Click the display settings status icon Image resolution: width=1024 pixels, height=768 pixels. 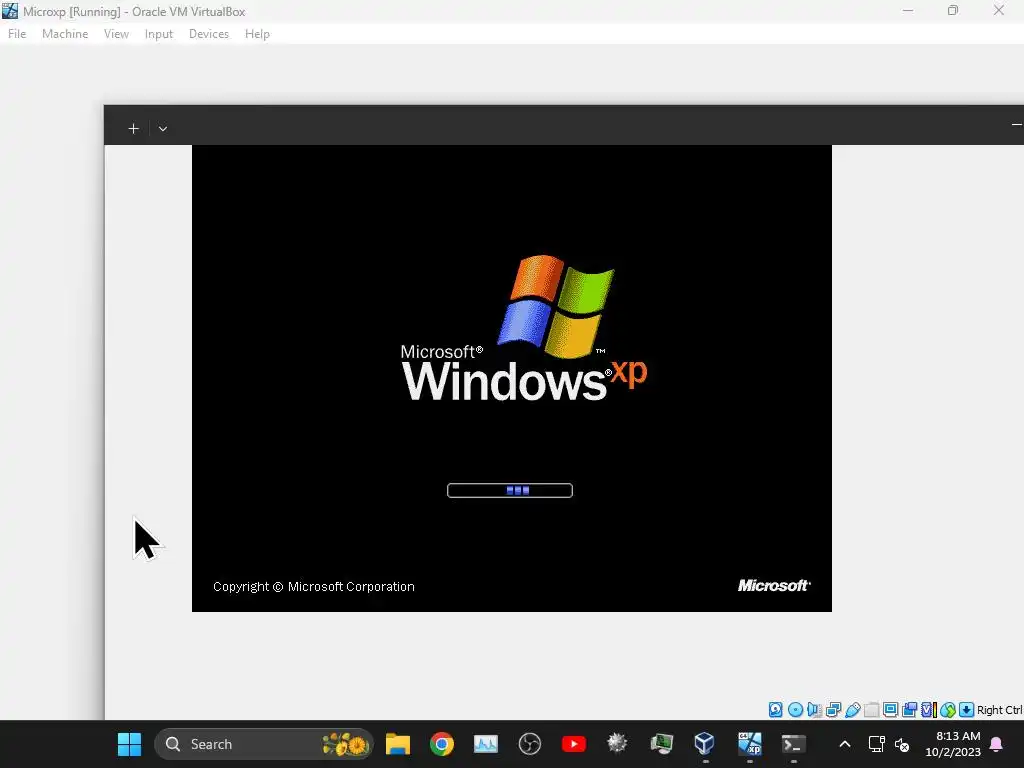pyautogui.click(x=890, y=710)
